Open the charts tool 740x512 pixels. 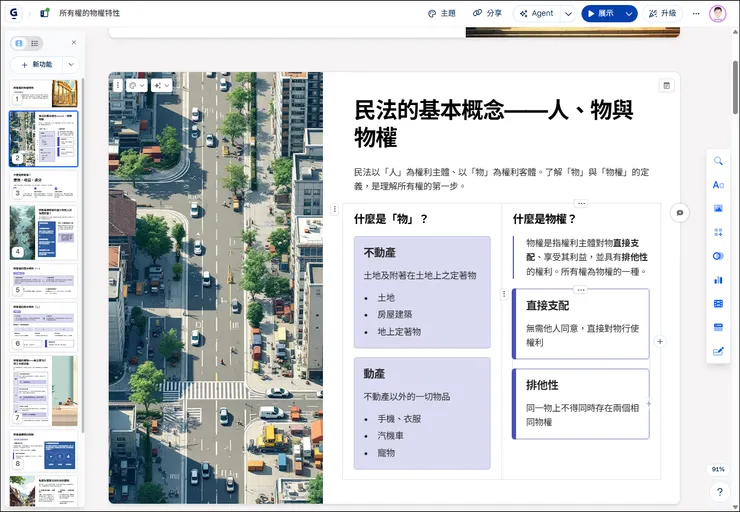point(718,280)
